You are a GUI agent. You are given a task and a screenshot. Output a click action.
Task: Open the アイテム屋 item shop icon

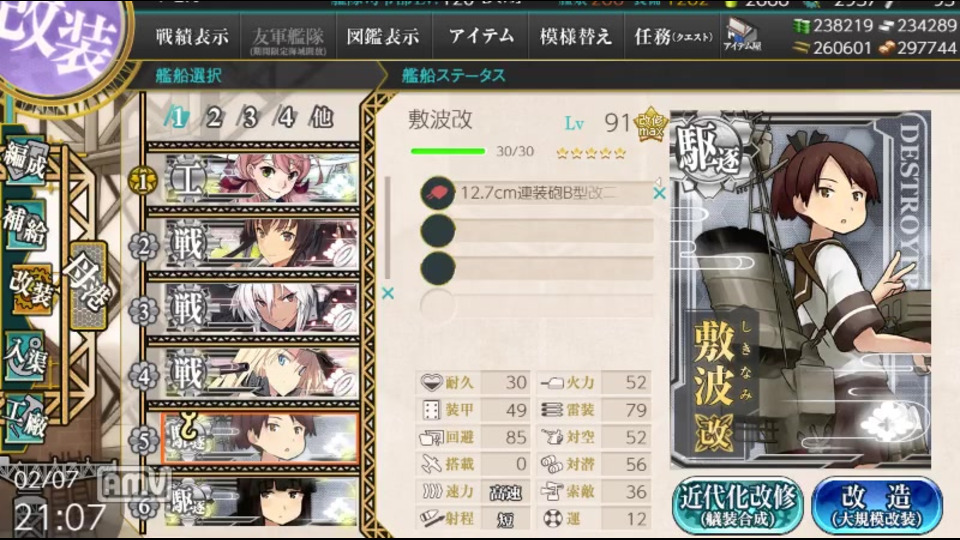coord(741,35)
